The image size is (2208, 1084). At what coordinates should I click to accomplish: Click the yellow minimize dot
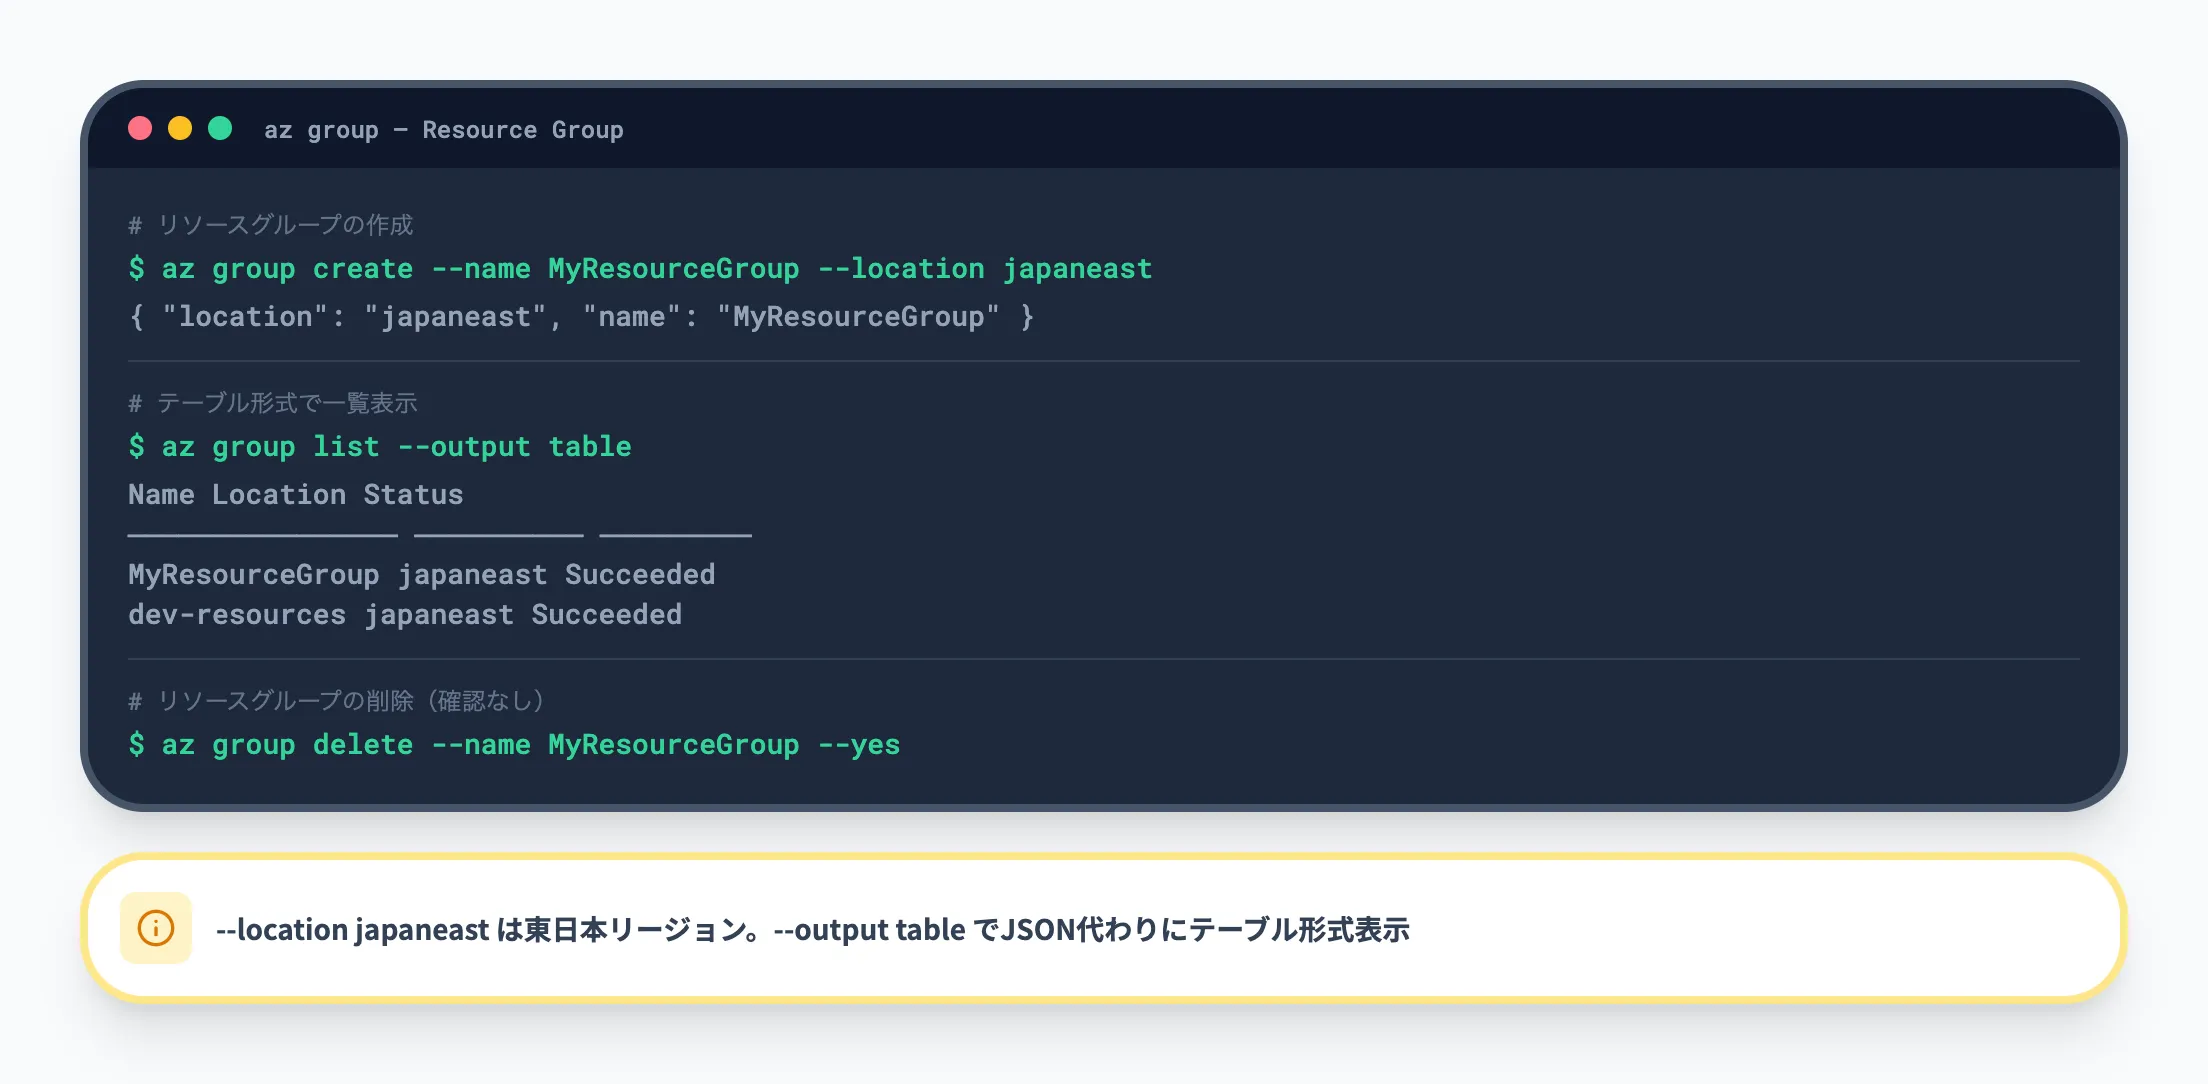coord(180,129)
